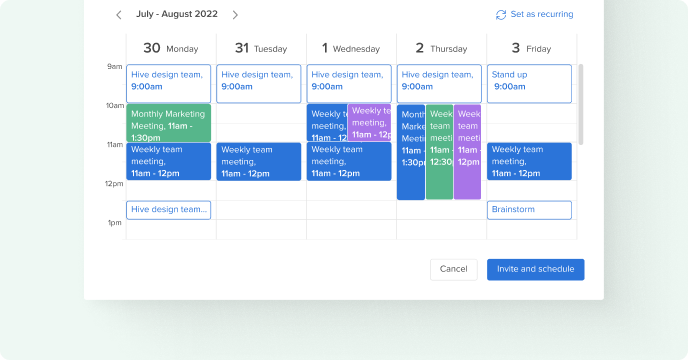Click the Cancel button

pos(453,269)
